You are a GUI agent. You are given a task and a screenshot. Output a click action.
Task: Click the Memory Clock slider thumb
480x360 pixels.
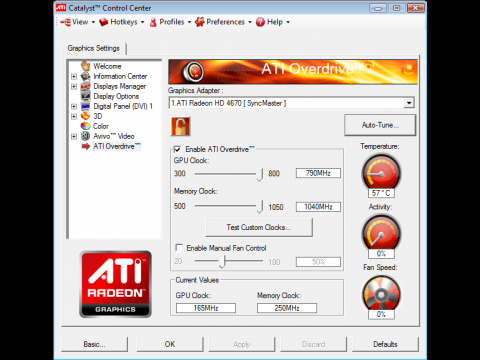point(260,207)
